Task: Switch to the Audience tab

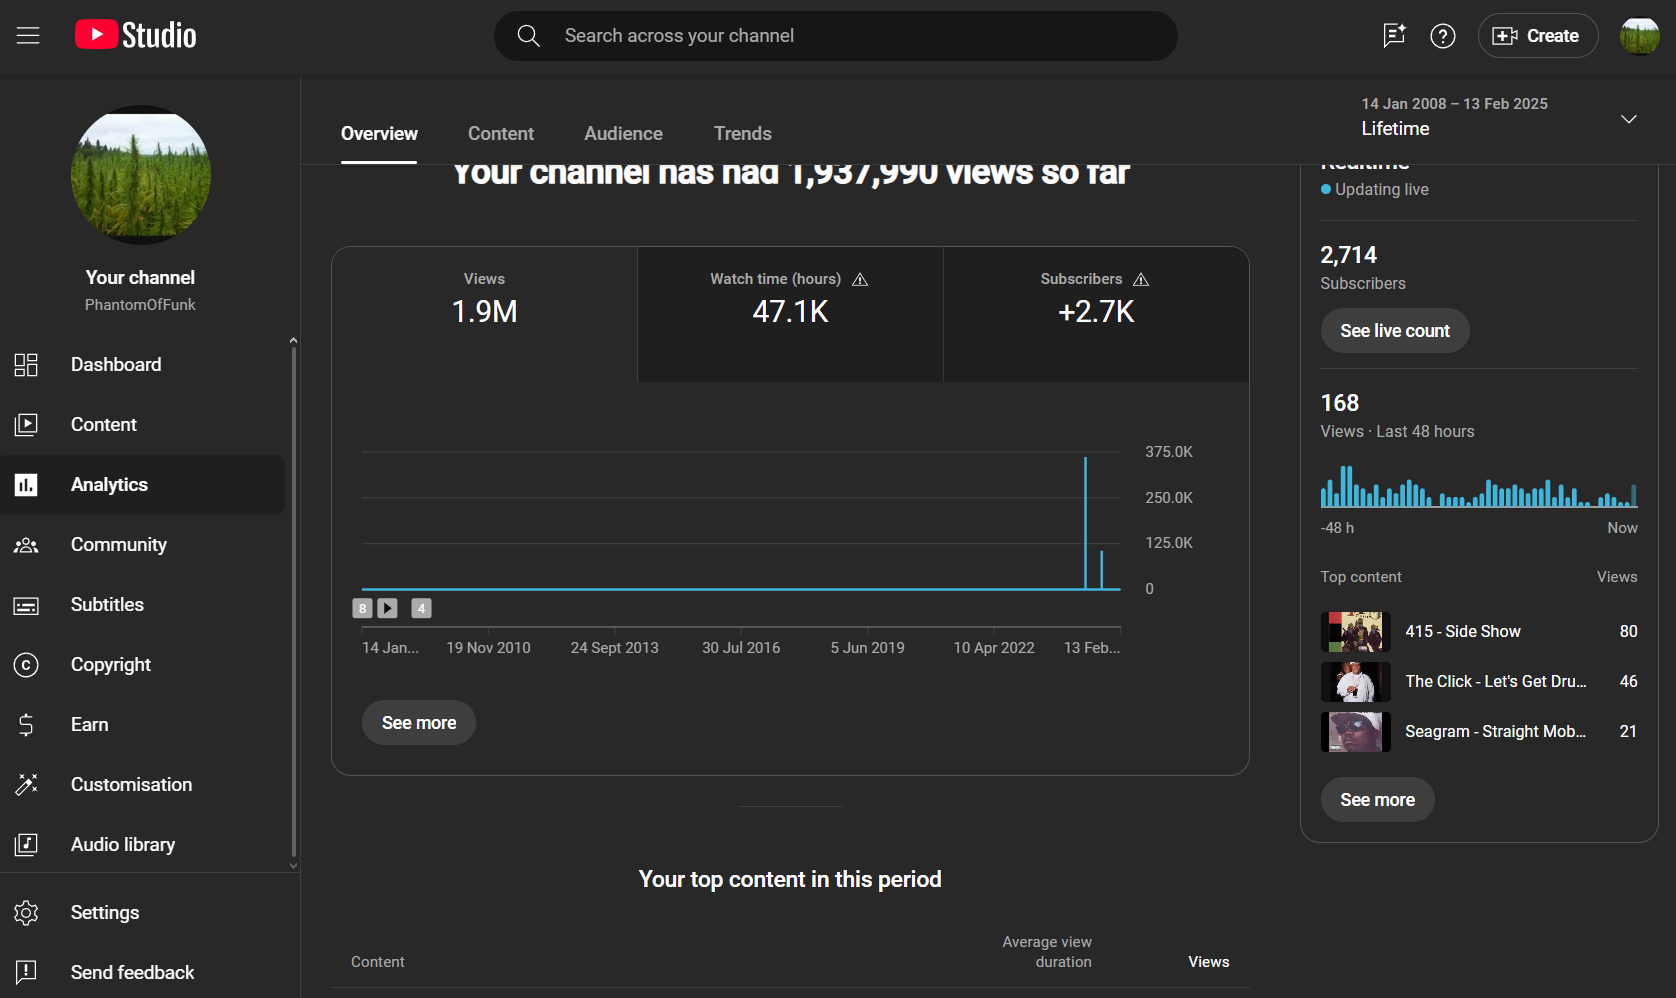Action: point(623,134)
